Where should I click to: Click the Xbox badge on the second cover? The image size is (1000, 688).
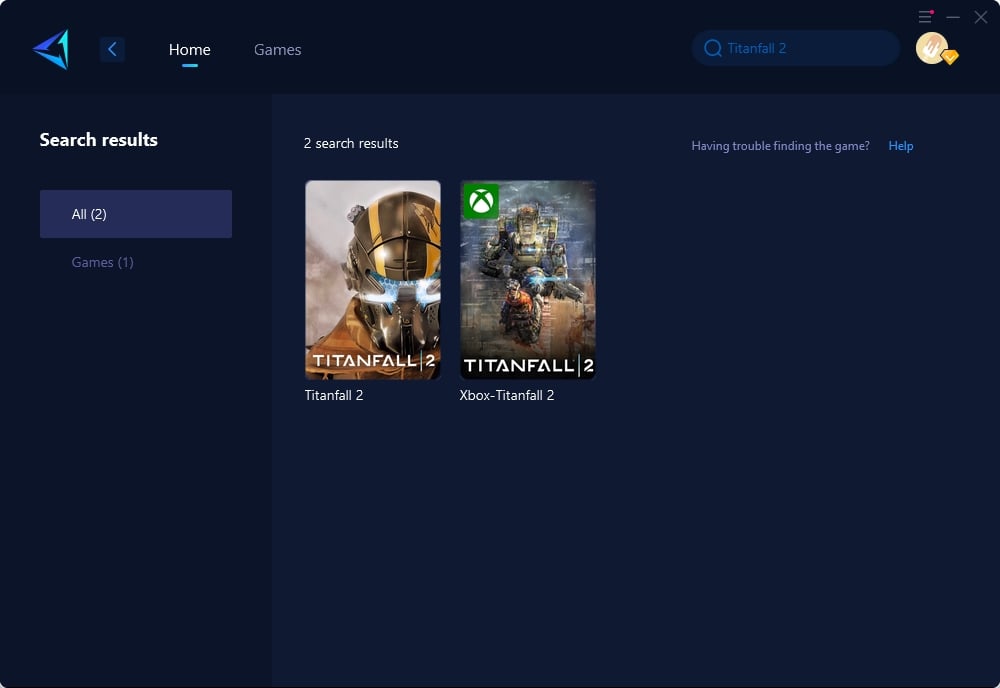481,201
